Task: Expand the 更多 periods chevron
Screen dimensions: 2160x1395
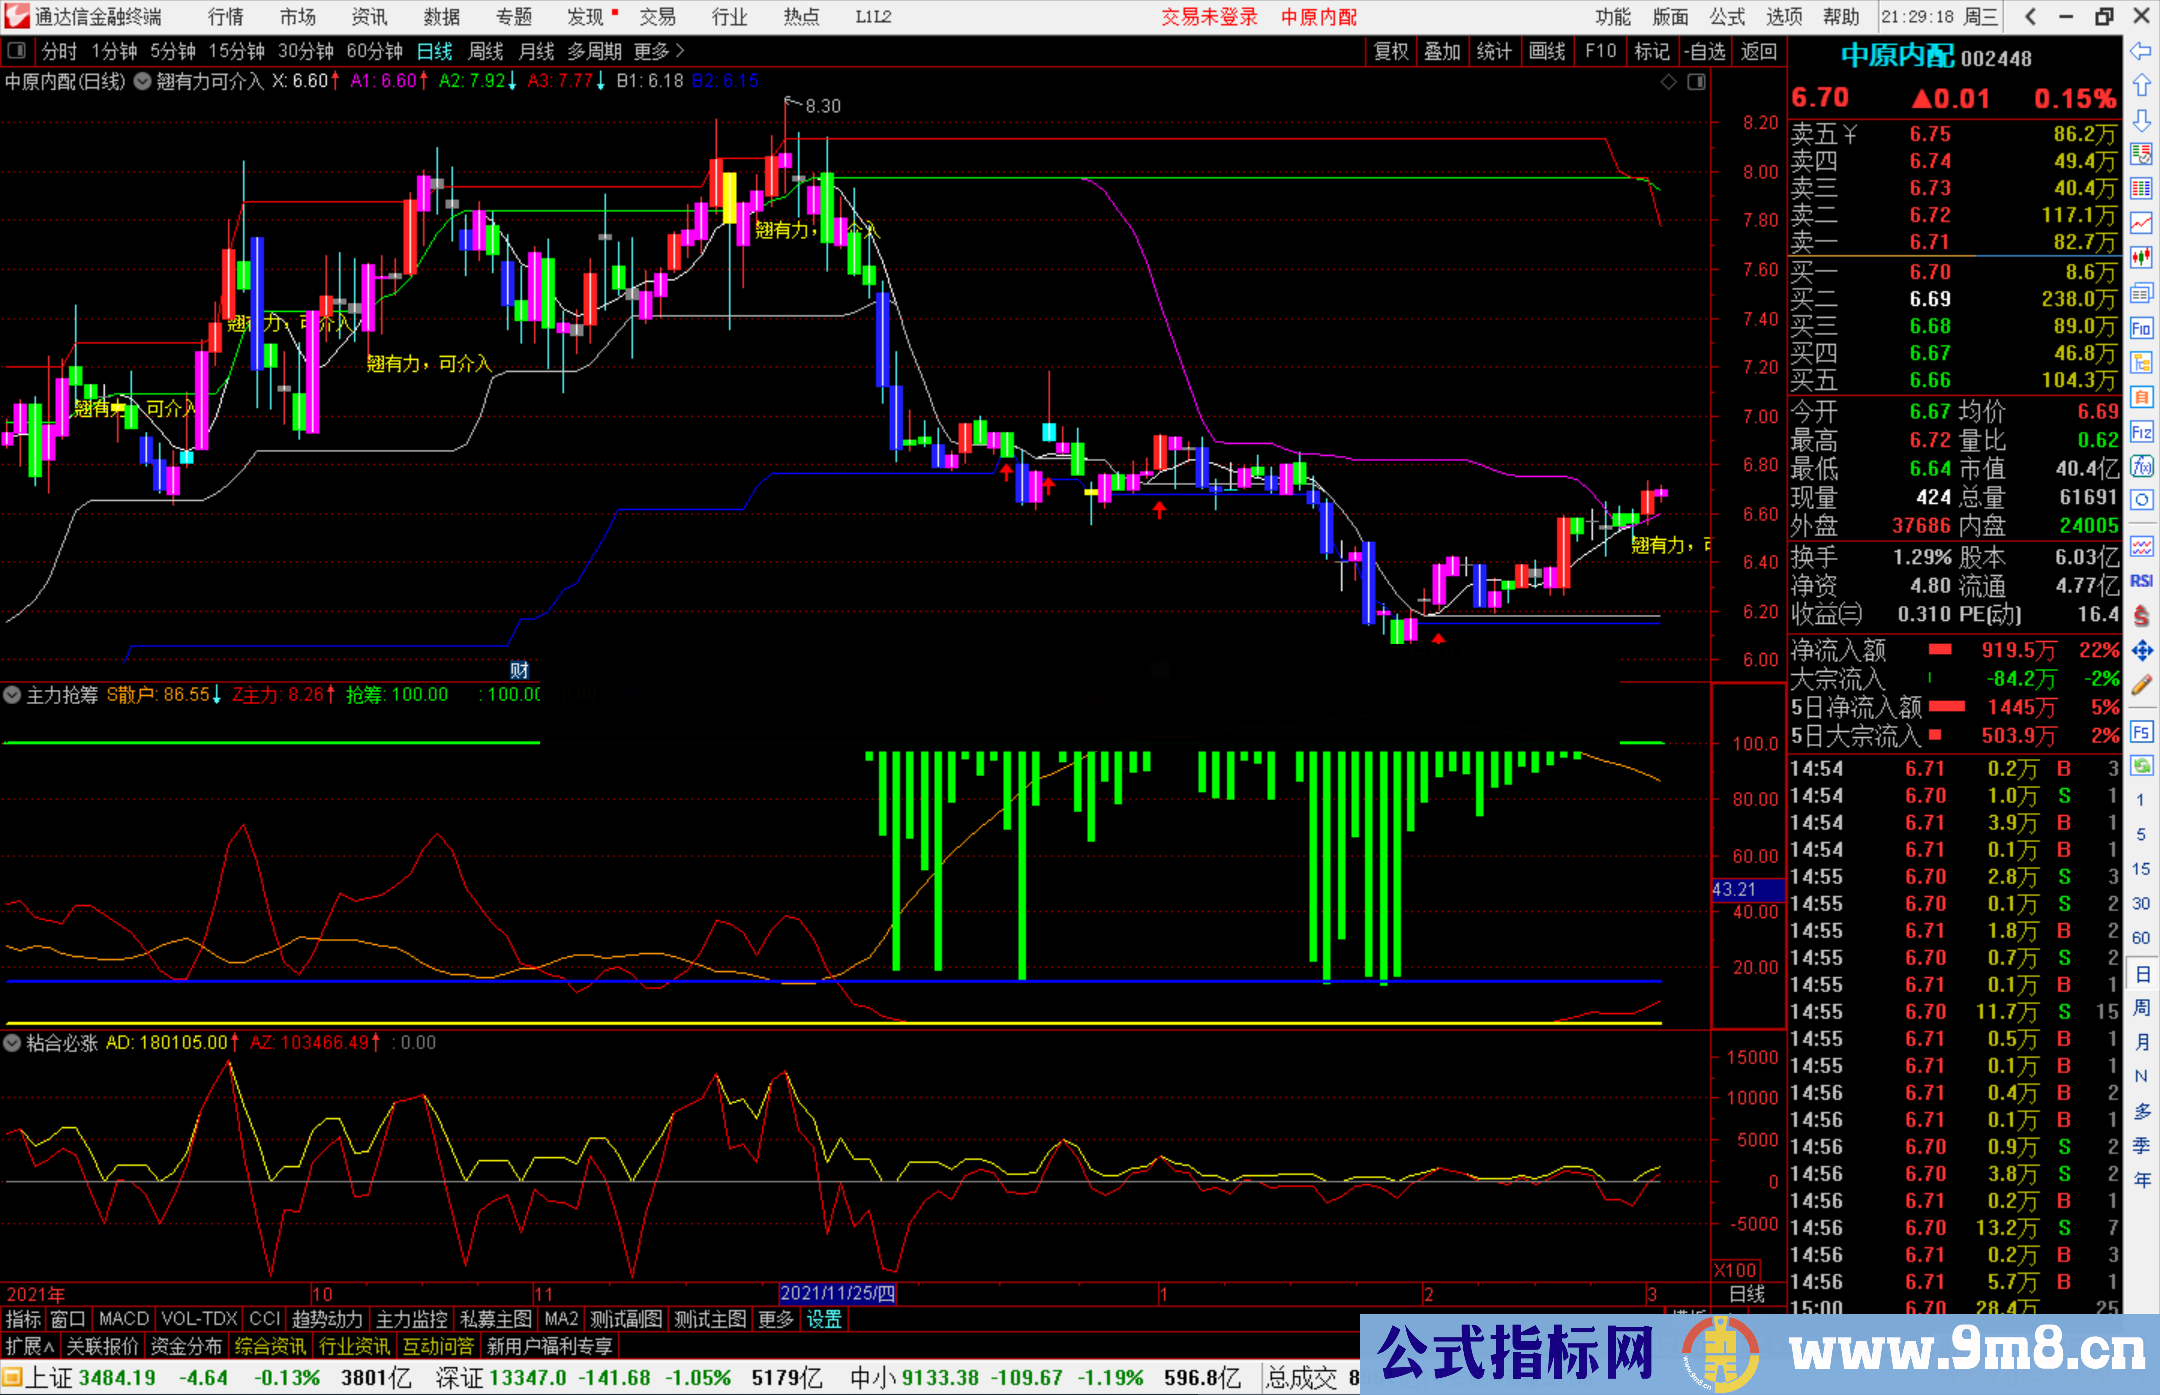Action: 680,51
